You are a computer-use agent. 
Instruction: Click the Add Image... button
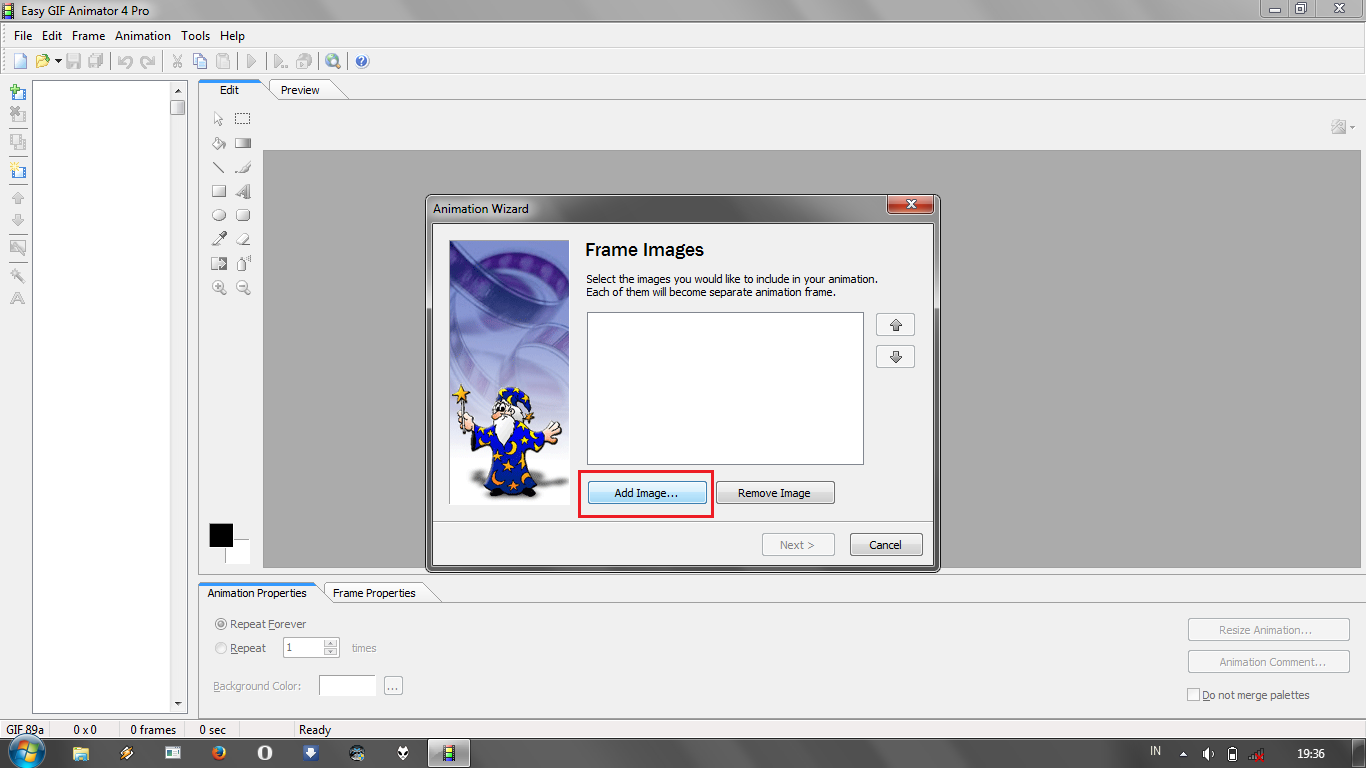[646, 493]
